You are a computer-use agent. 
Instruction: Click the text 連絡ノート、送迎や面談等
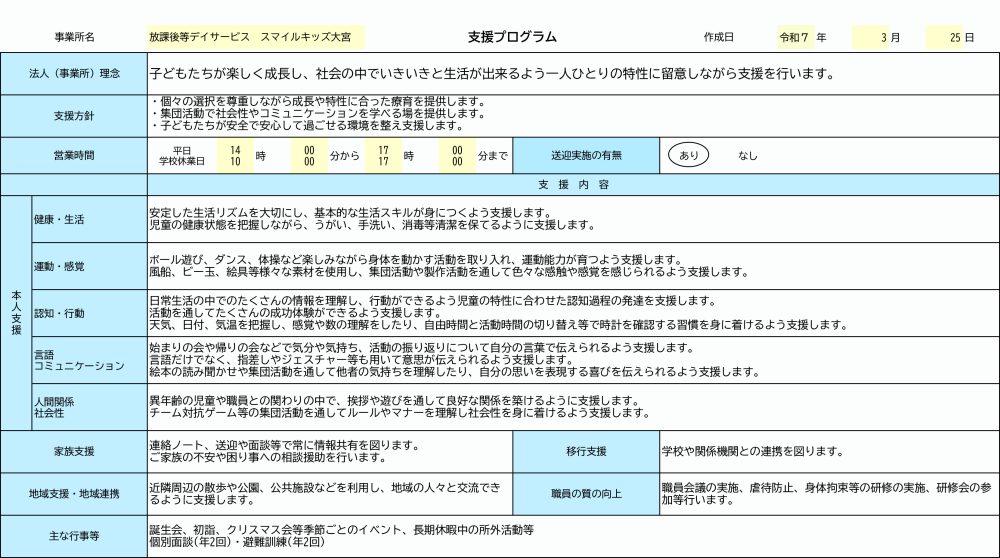click(x=284, y=446)
